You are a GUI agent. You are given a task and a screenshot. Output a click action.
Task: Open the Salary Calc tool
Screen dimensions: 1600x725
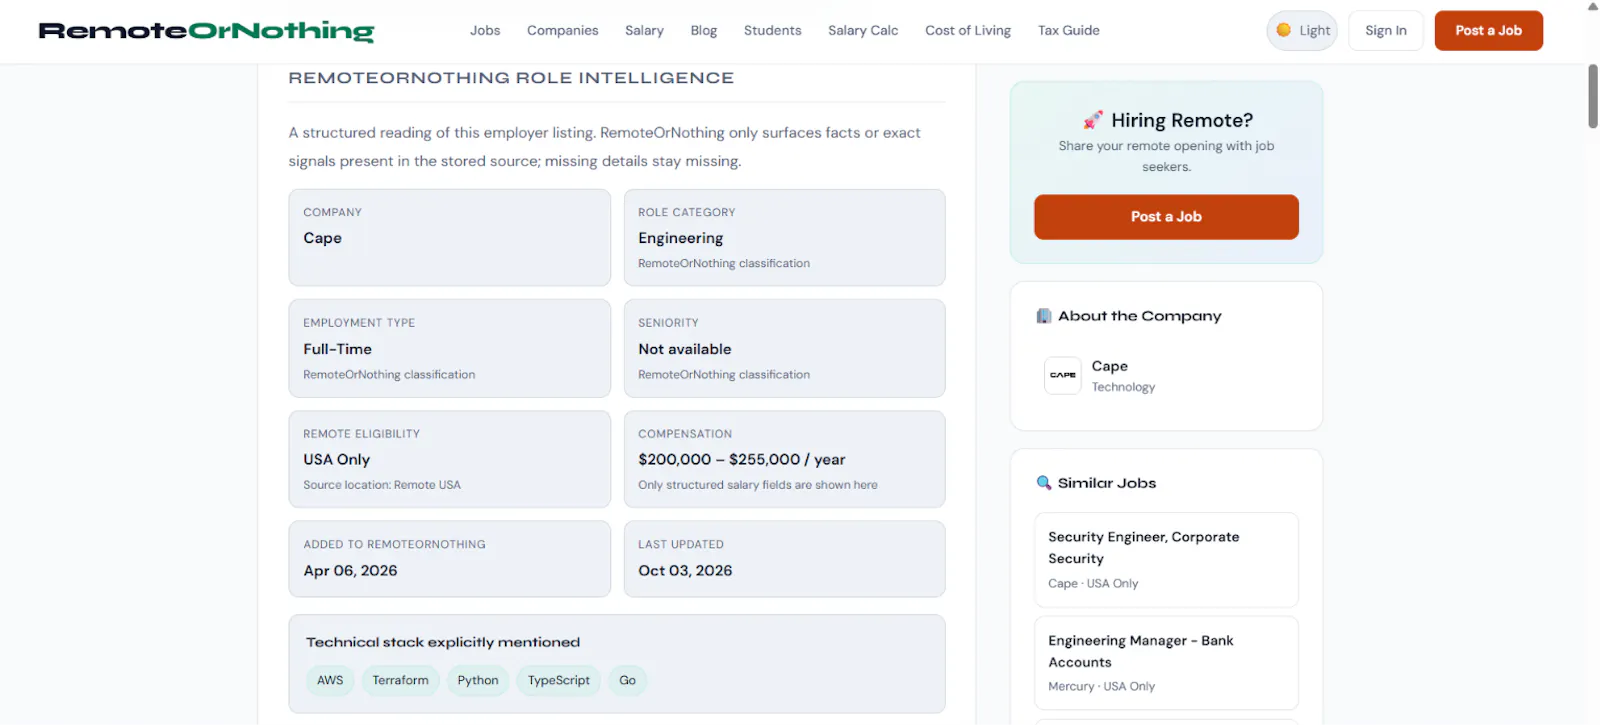[x=863, y=31]
